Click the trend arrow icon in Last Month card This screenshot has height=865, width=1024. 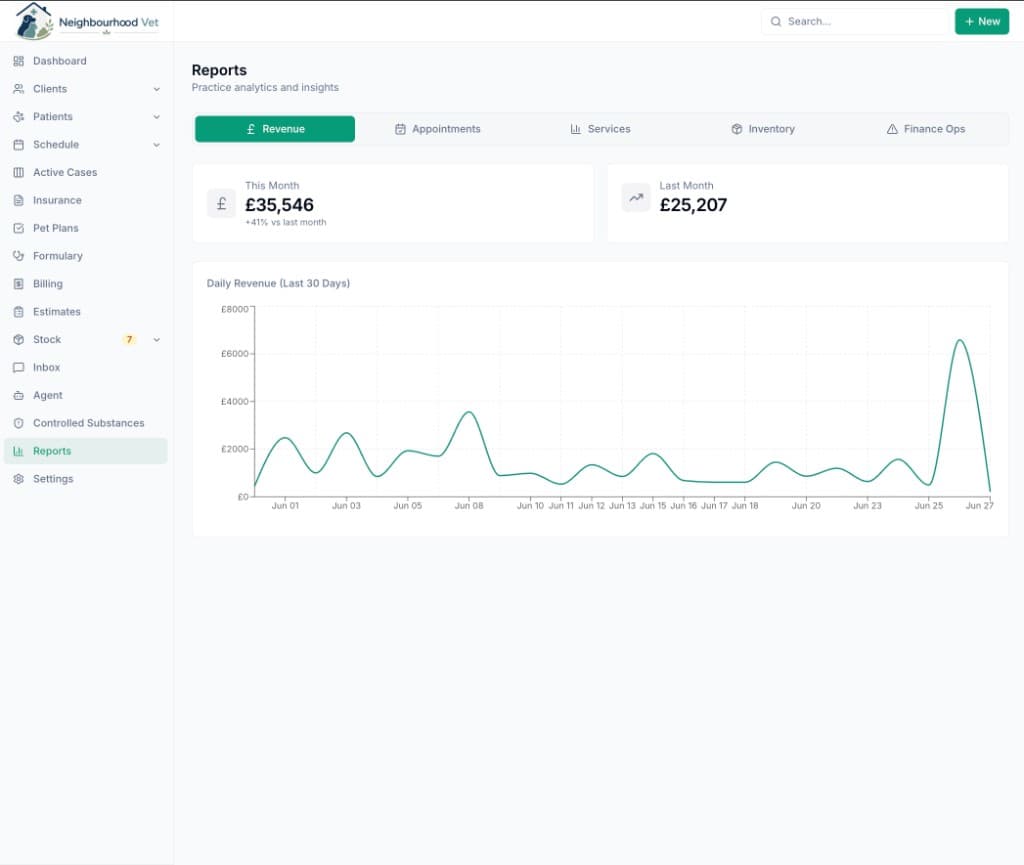[635, 198]
